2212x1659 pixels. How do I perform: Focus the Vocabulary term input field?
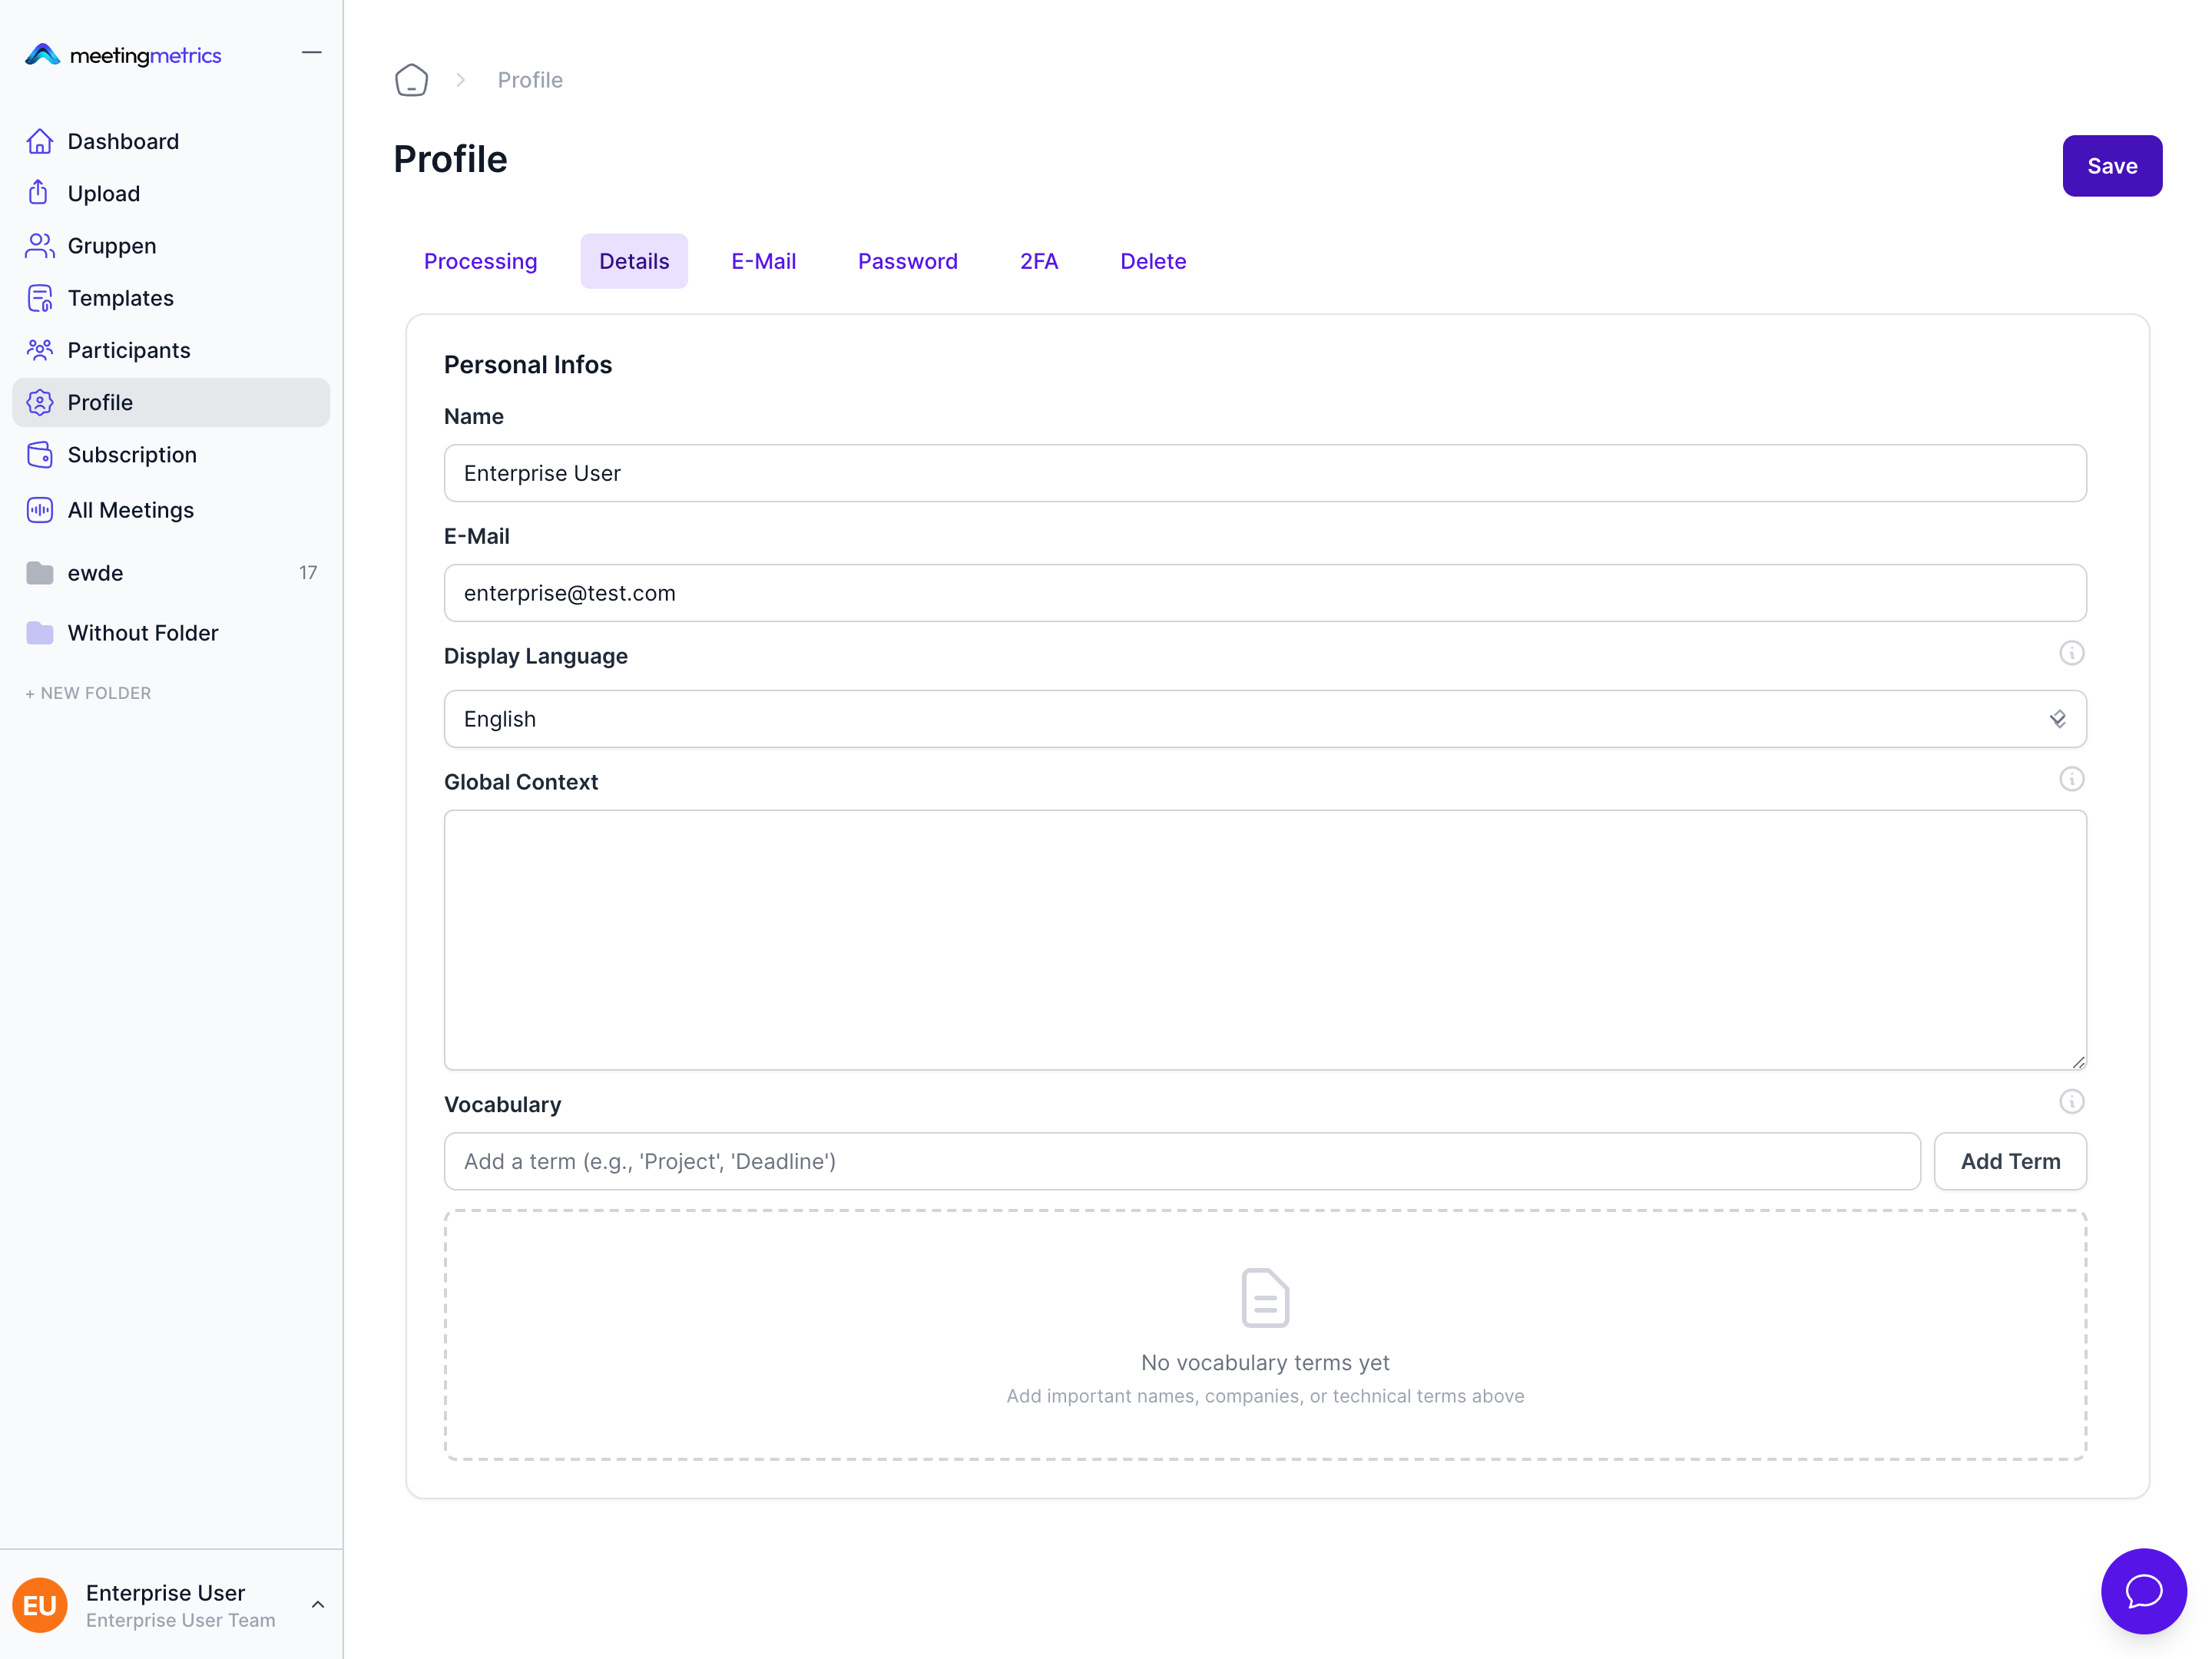1181,1161
